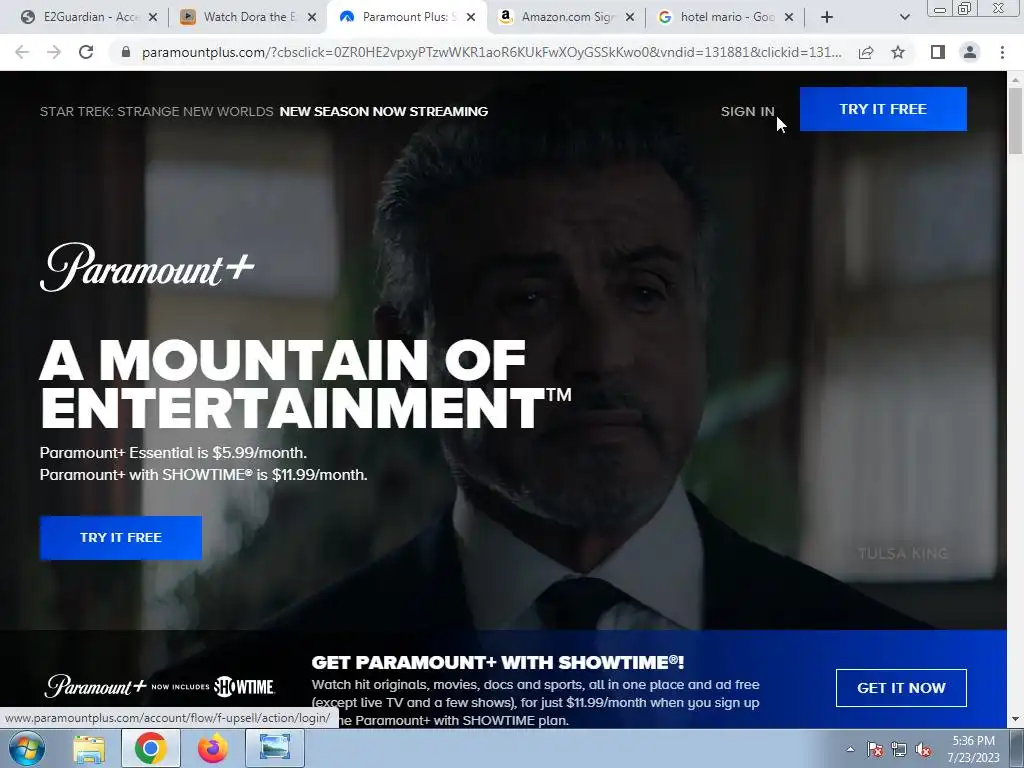This screenshot has width=1024, height=768.
Task: Open the Windows Start menu
Action: pos(26,748)
